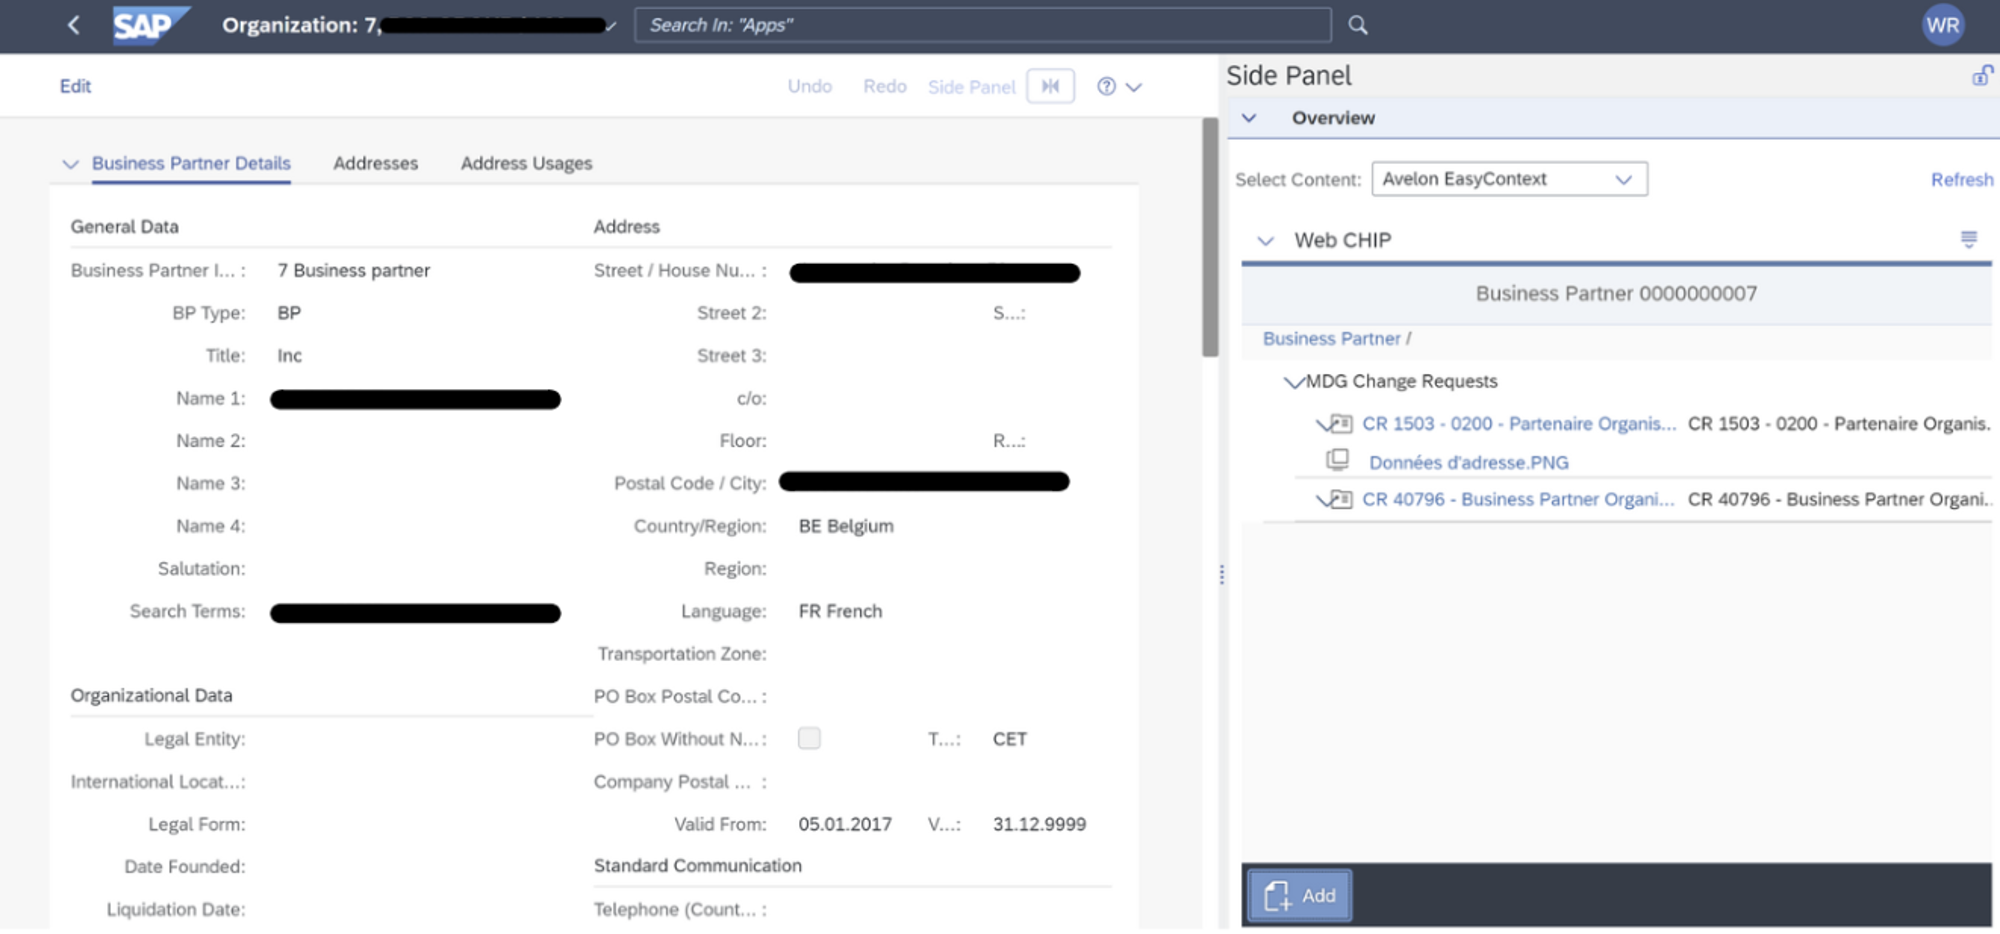This screenshot has width=2000, height=934.
Task: Focus the Search In Apps field
Action: pyautogui.click(x=982, y=25)
